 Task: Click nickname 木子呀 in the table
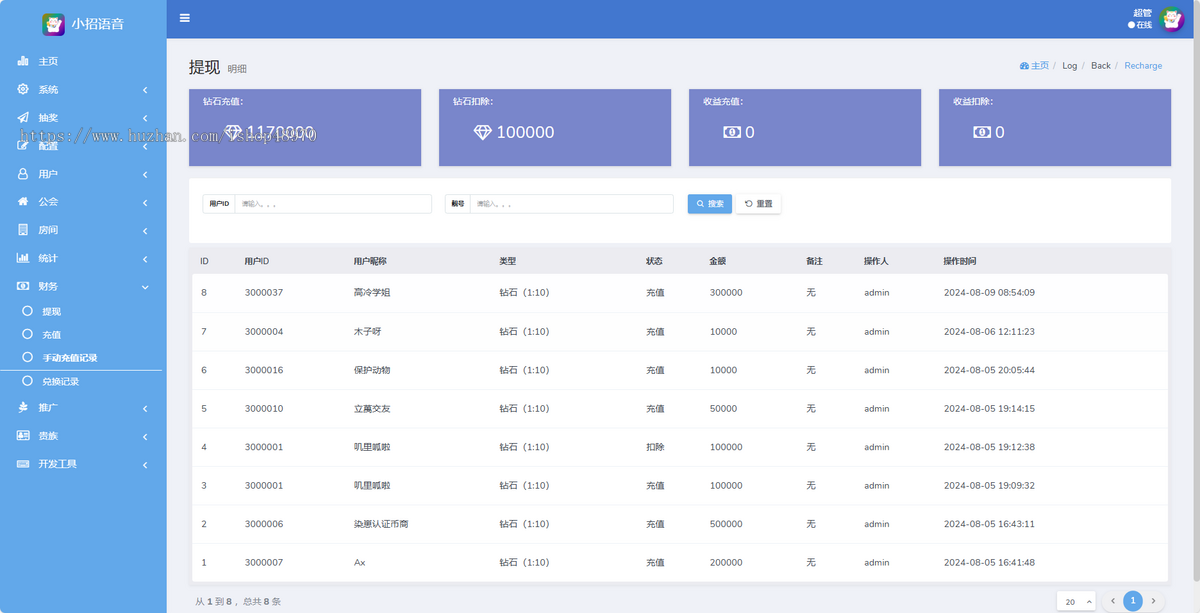pyautogui.click(x=367, y=332)
